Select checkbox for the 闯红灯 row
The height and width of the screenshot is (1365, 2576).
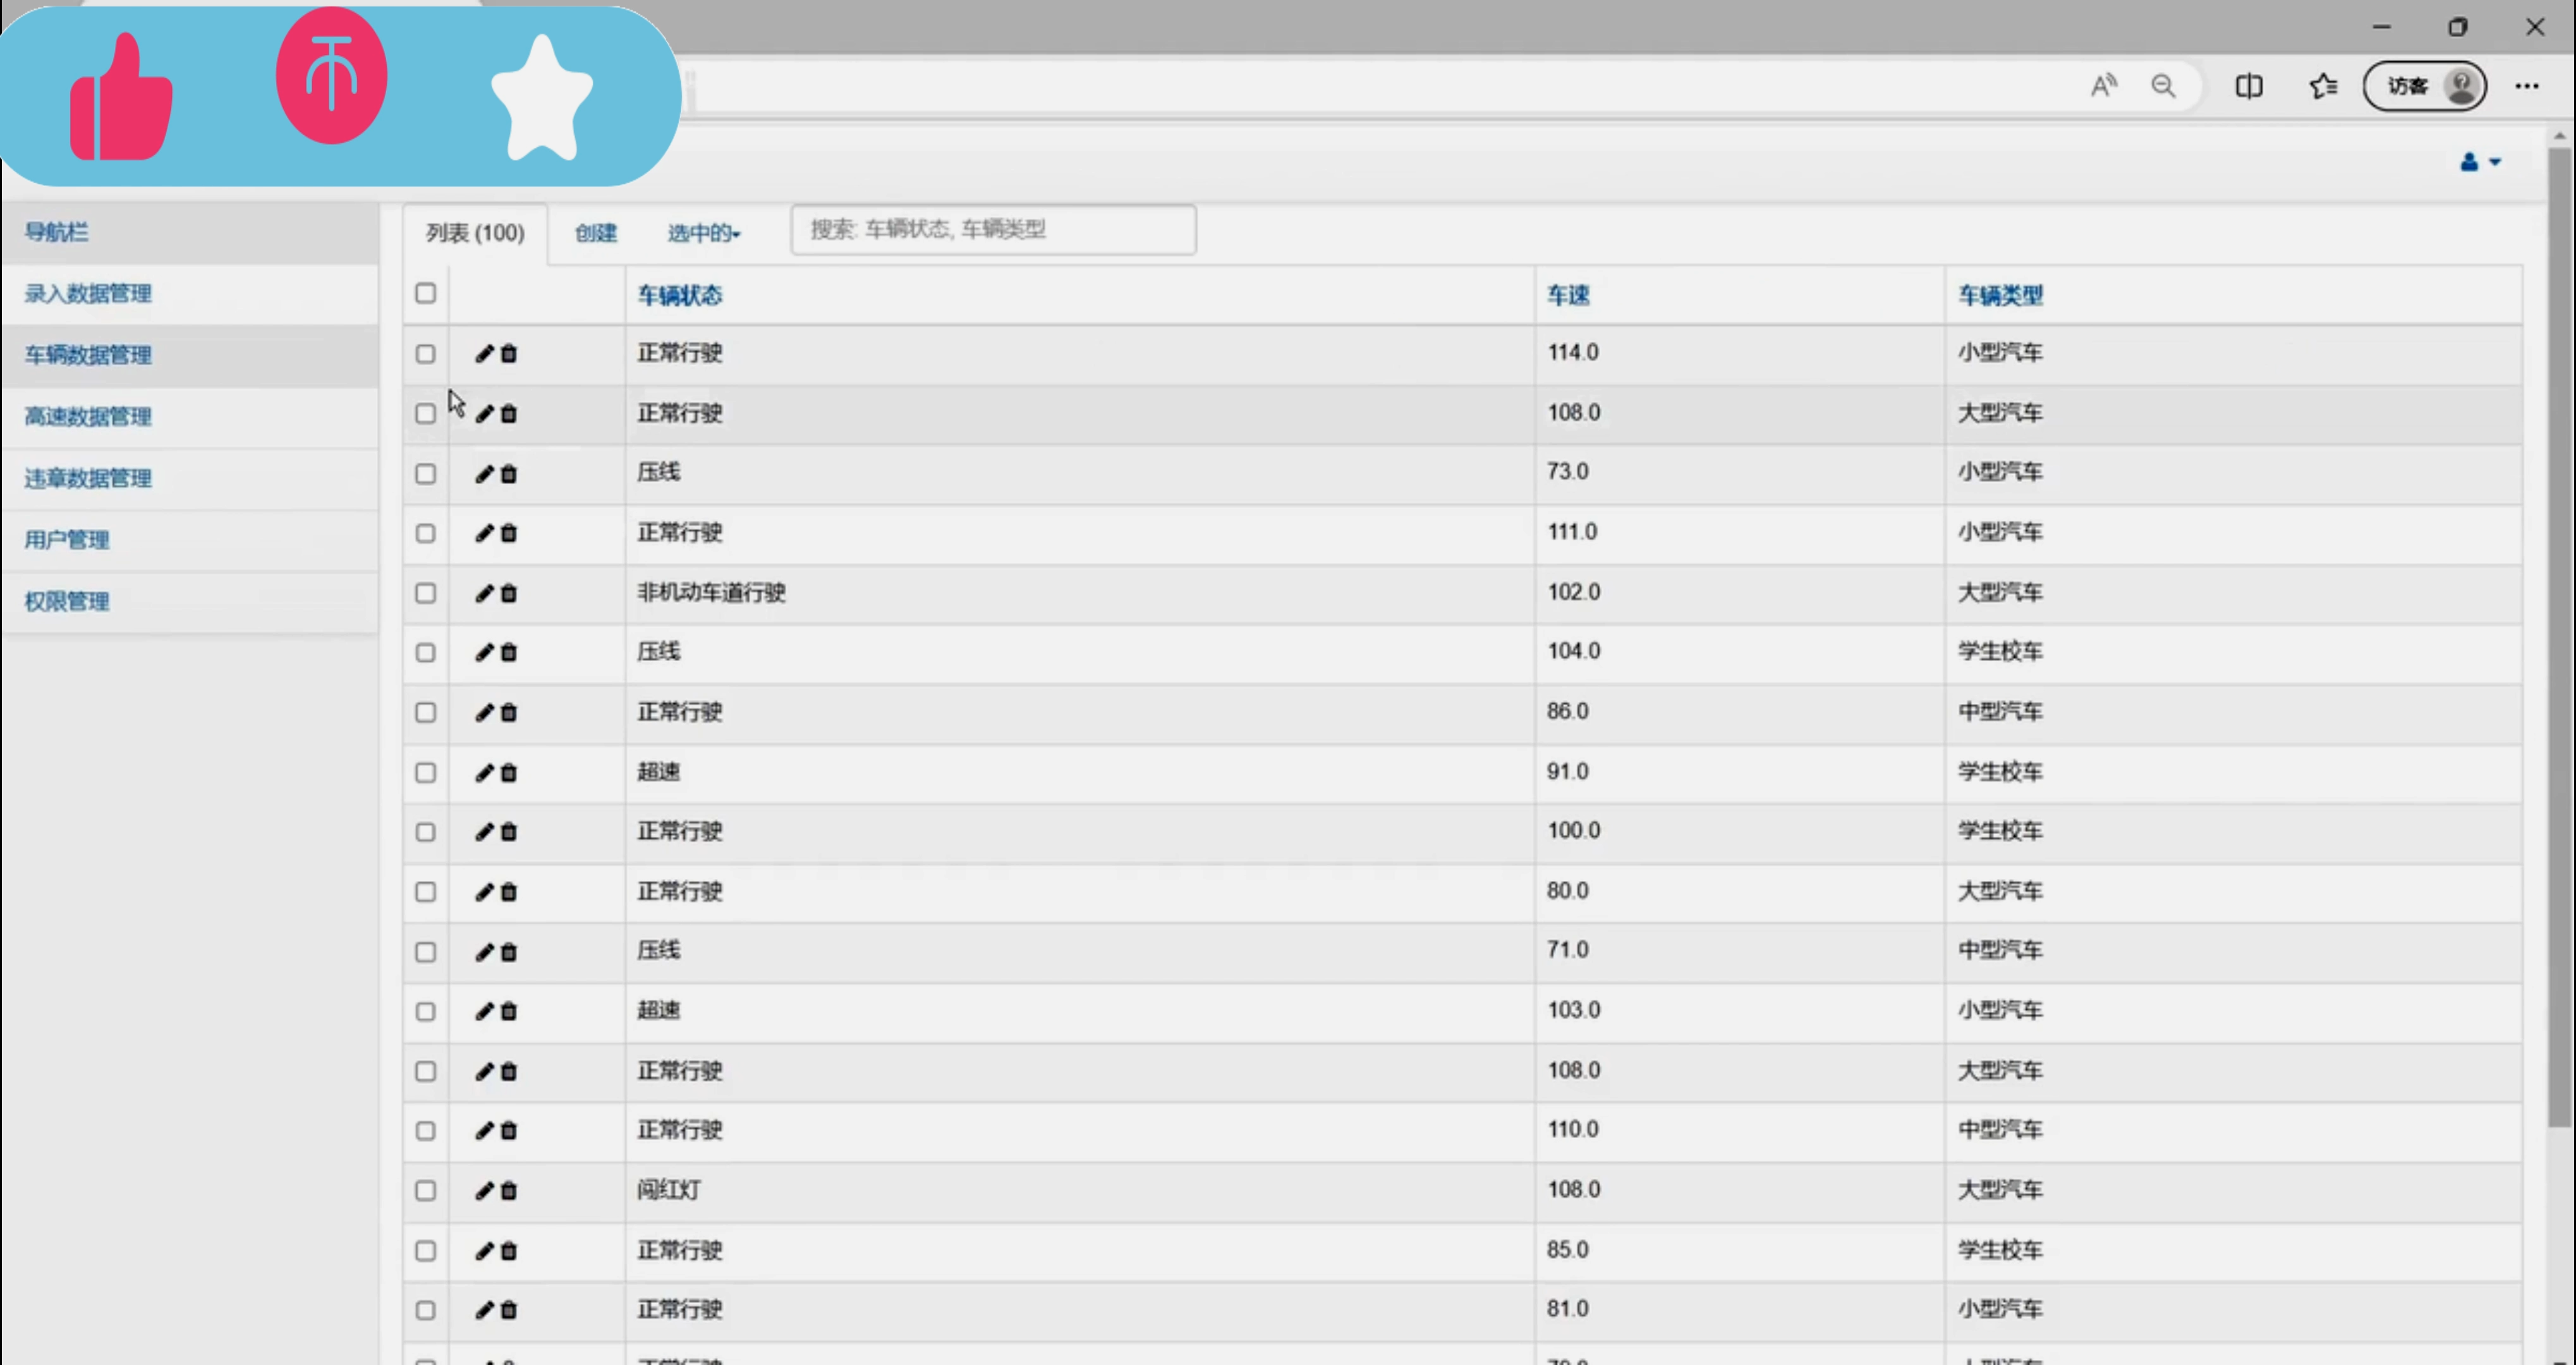click(425, 1190)
